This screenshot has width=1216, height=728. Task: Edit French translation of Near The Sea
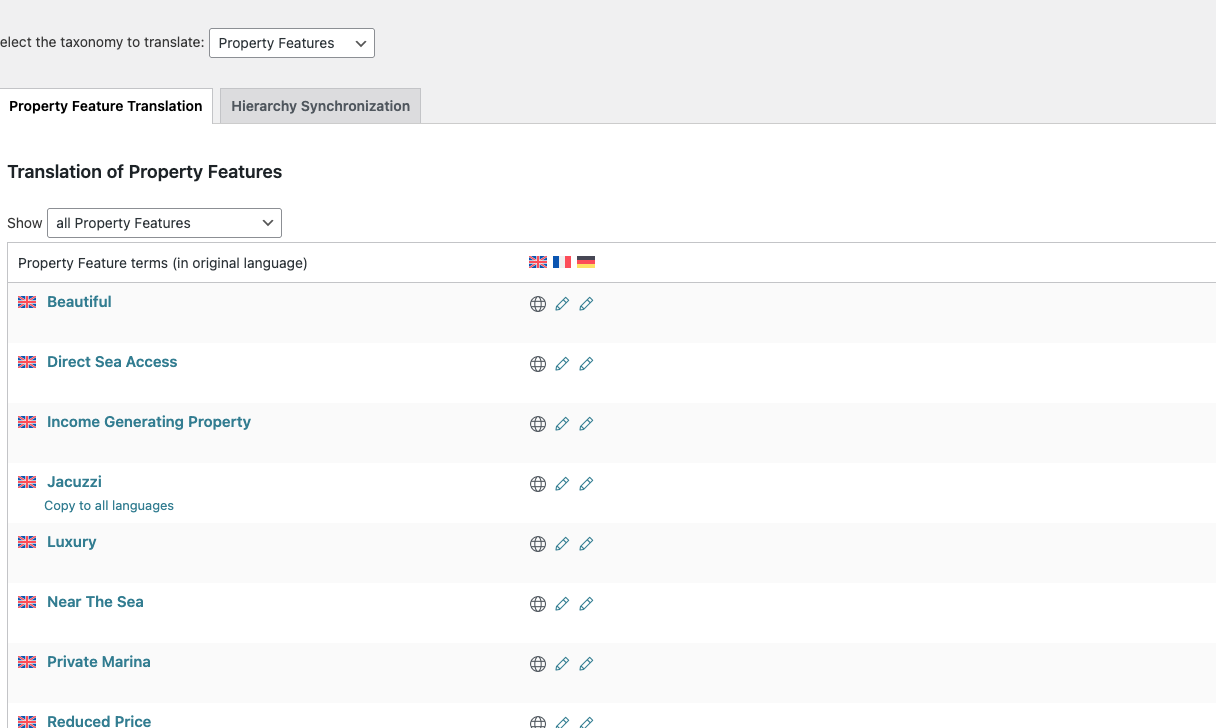point(562,604)
